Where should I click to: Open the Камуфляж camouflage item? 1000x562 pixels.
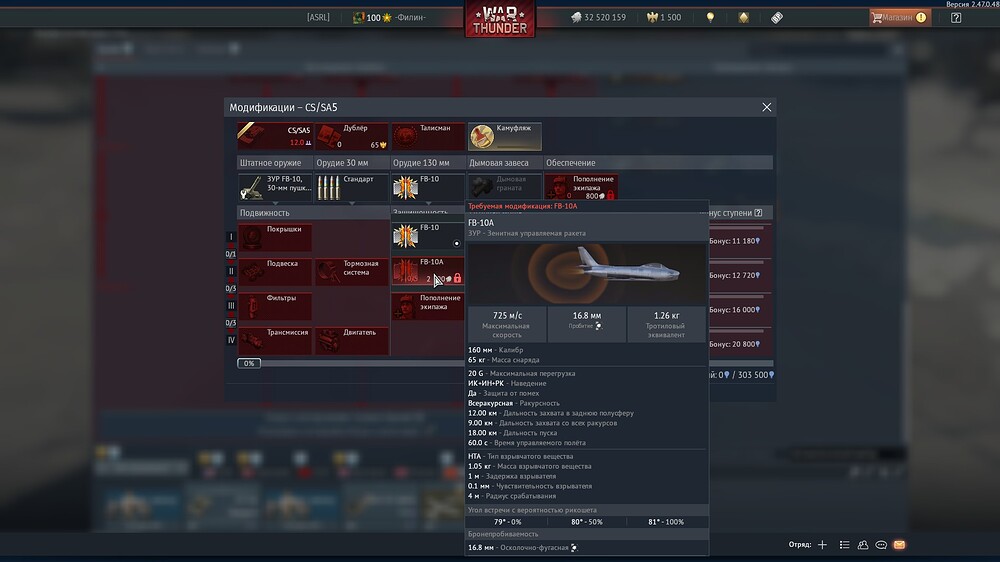504,136
